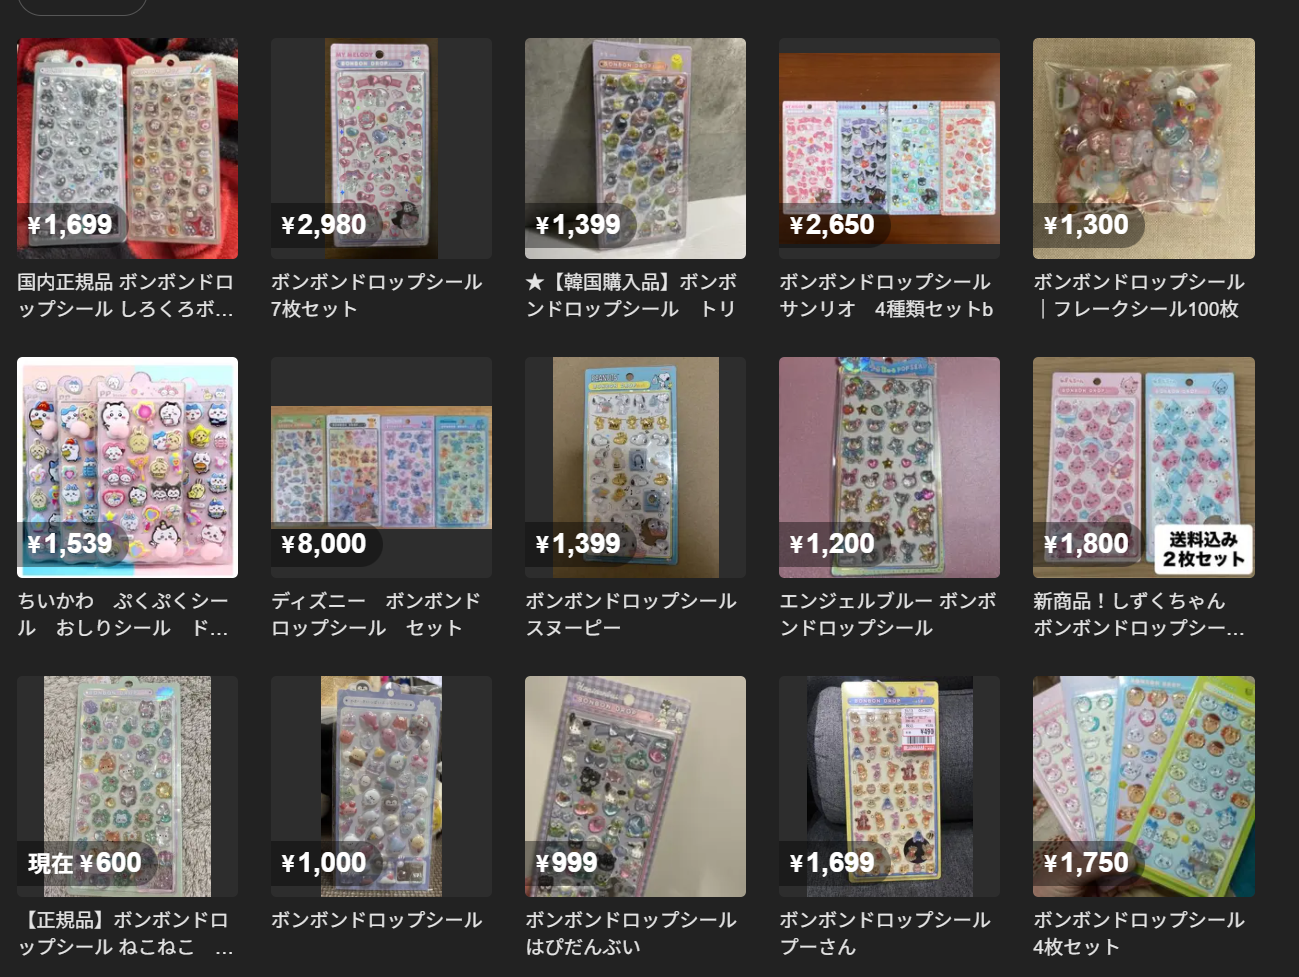This screenshot has height=977, width=1299.
Task: Open the ¥1,000 ボンボンドロップシール thumbnail
Action: 381,786
